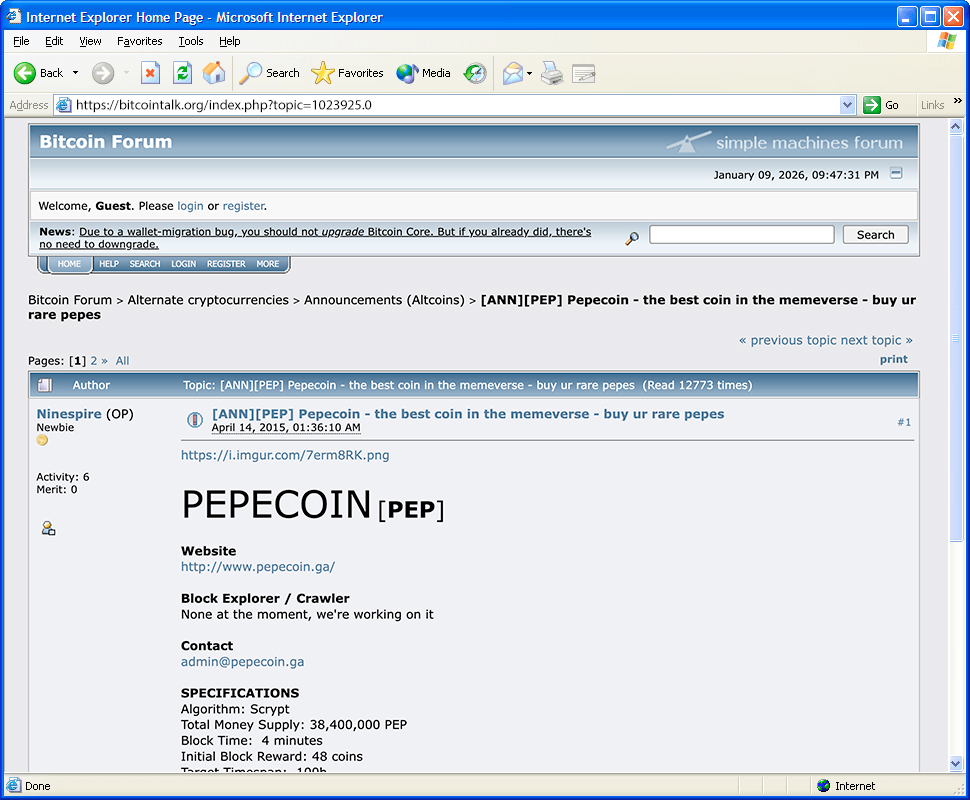Click the Home icon to go to homepage
The width and height of the screenshot is (970, 800).
click(213, 72)
